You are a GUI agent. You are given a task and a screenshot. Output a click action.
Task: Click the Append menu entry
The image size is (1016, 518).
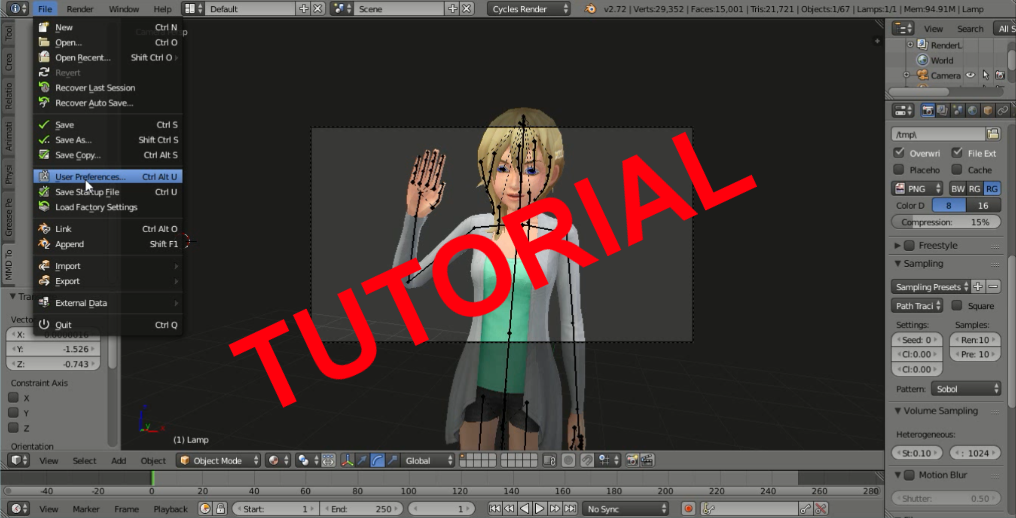coord(108,244)
